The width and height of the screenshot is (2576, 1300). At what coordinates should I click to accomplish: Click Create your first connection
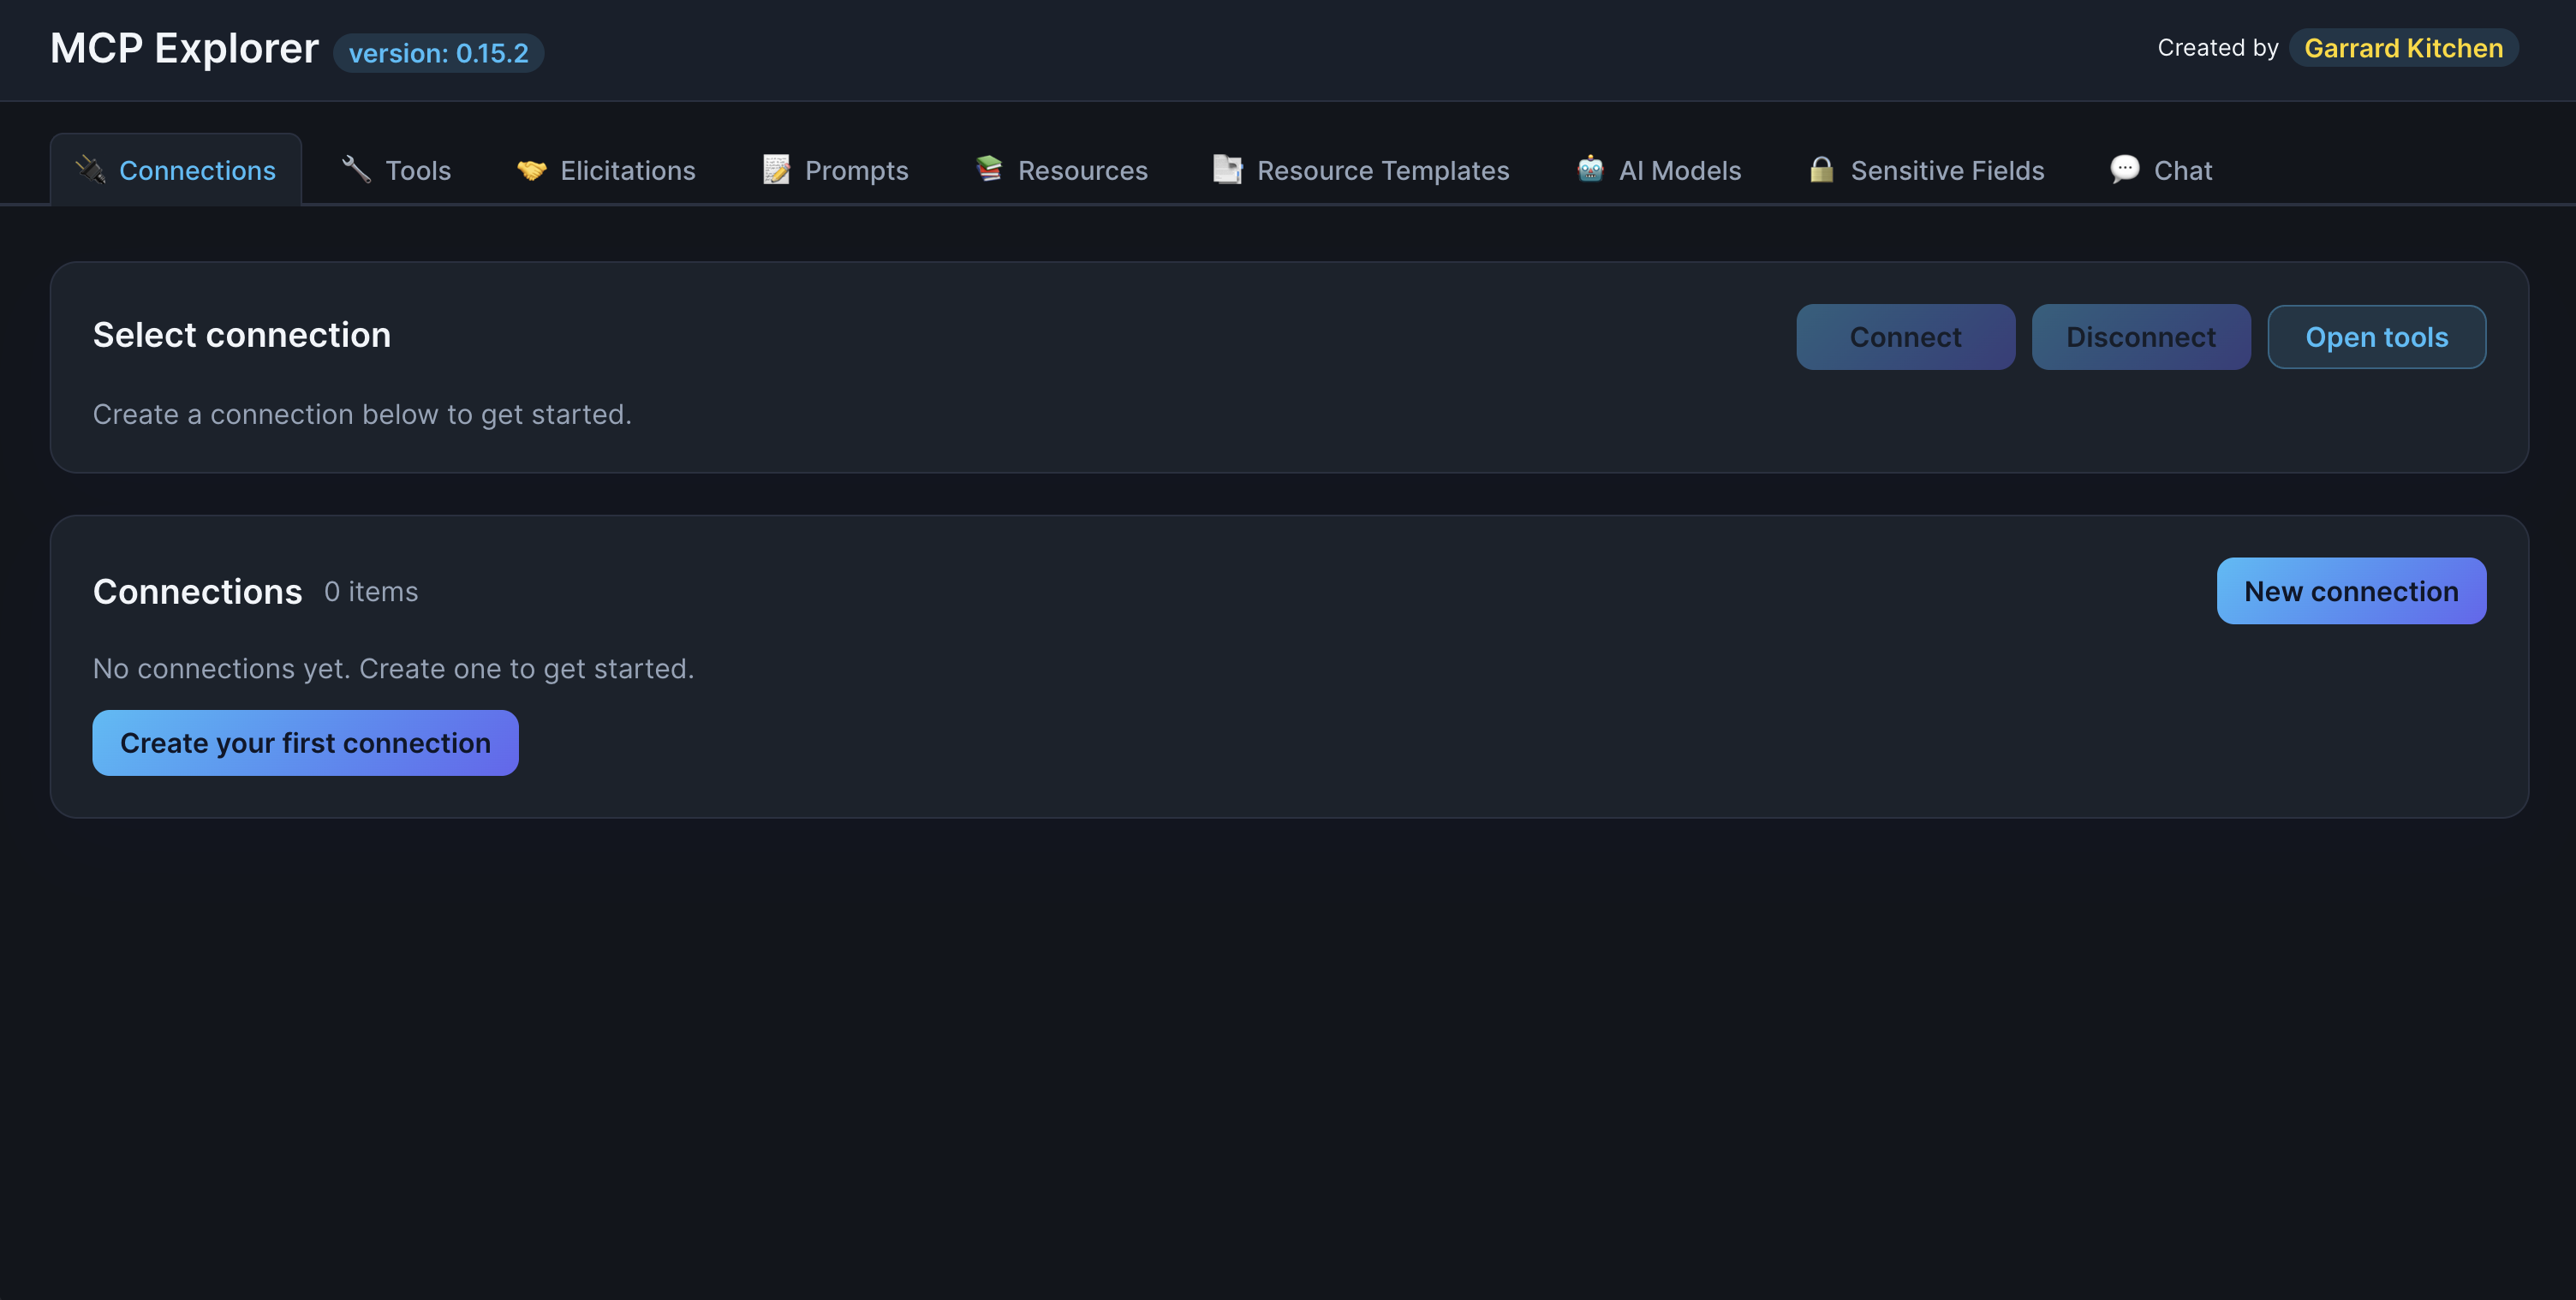coord(305,743)
